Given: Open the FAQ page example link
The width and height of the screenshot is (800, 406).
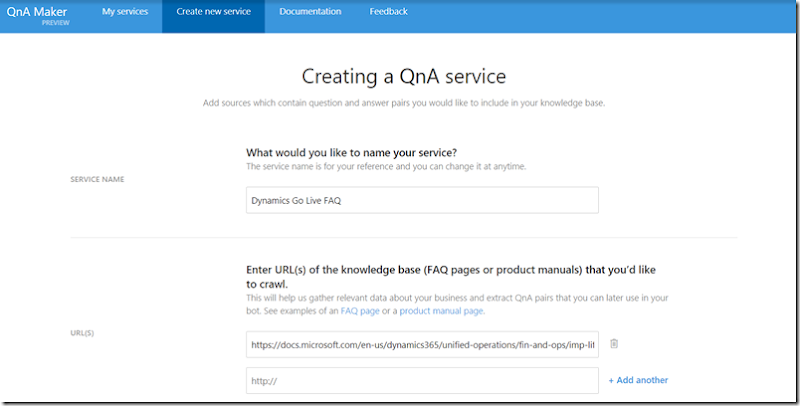Looking at the screenshot, I should point(360,311).
